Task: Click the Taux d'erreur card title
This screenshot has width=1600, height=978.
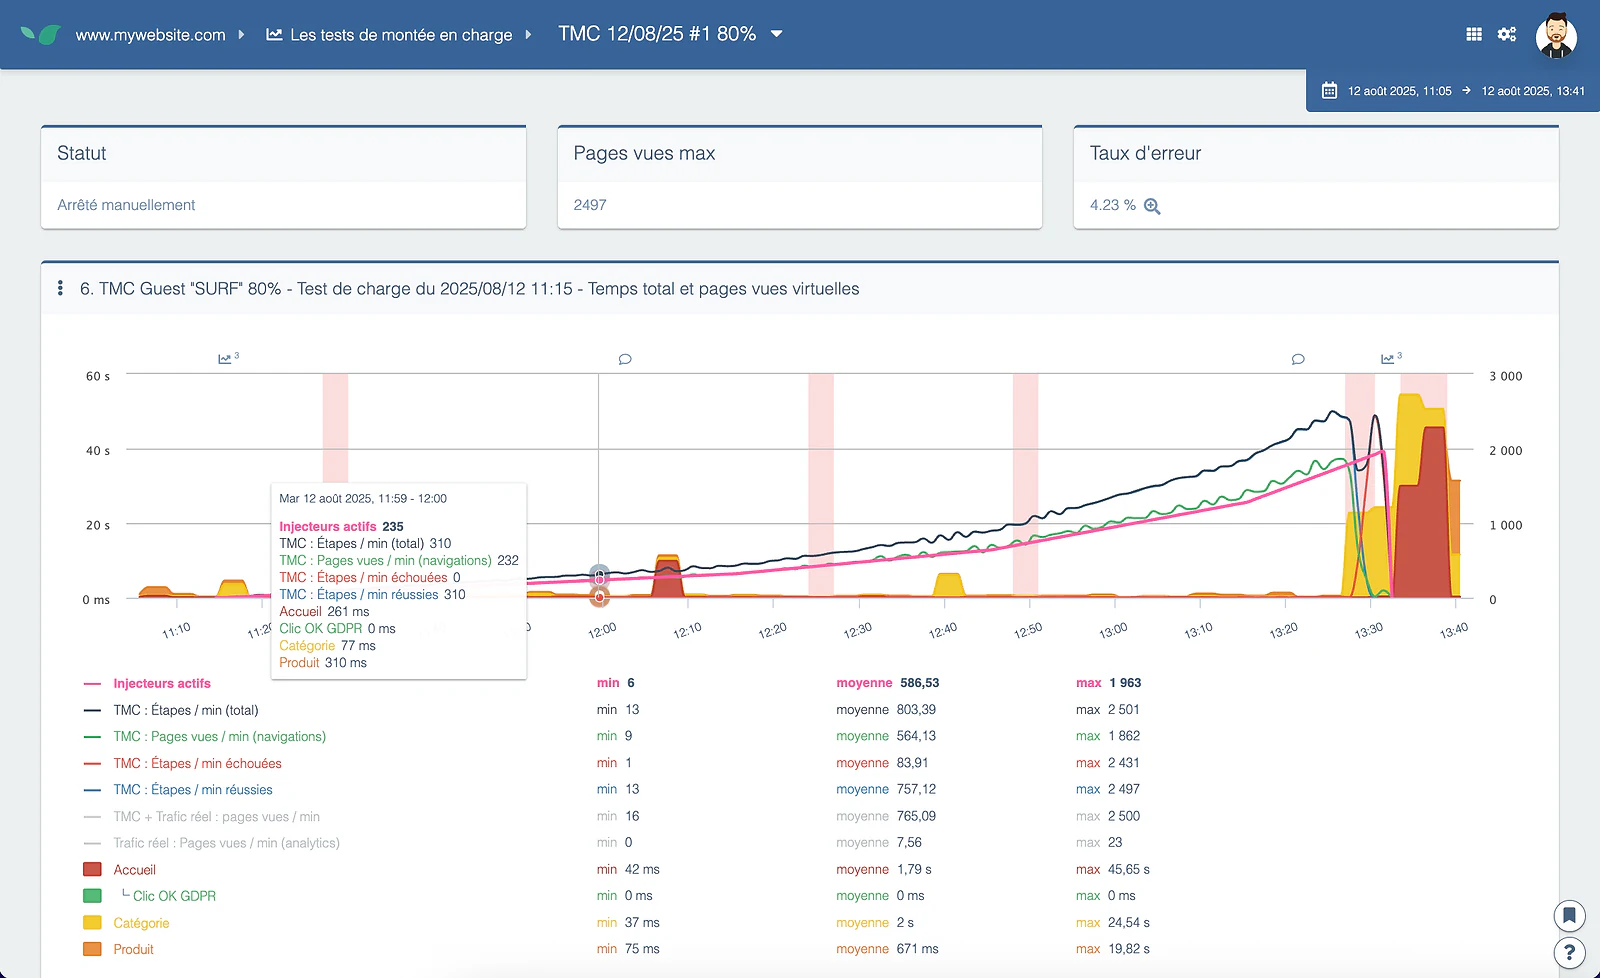Action: click(x=1145, y=153)
